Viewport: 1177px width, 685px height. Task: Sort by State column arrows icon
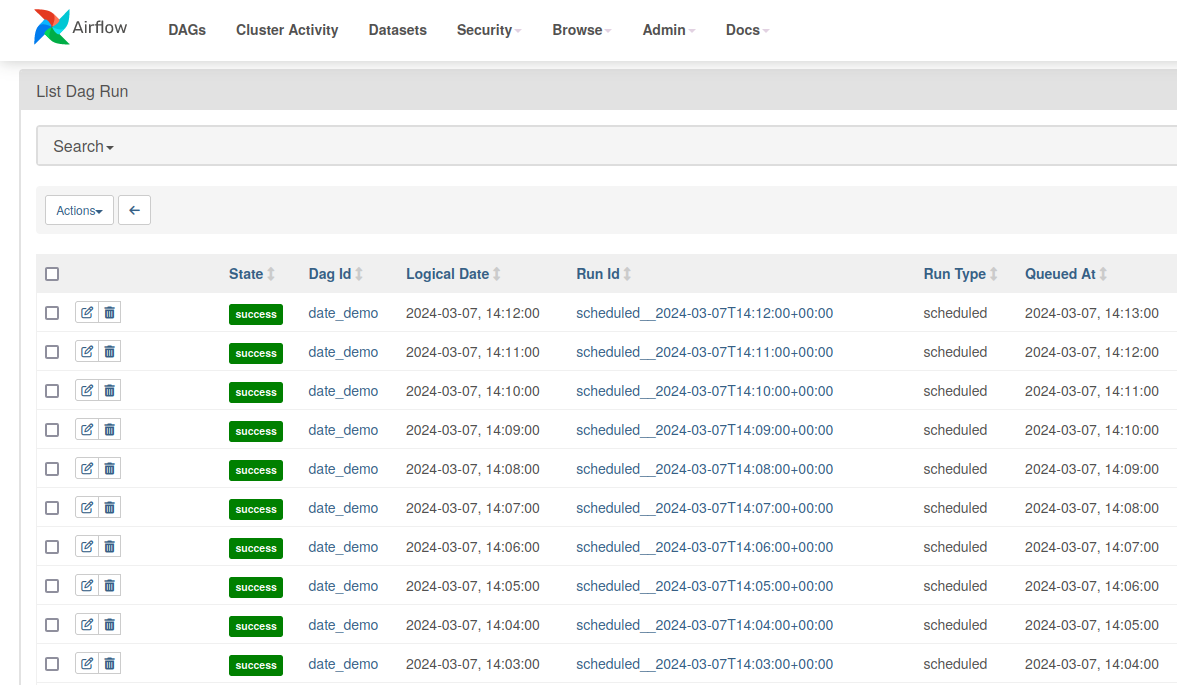click(x=271, y=274)
